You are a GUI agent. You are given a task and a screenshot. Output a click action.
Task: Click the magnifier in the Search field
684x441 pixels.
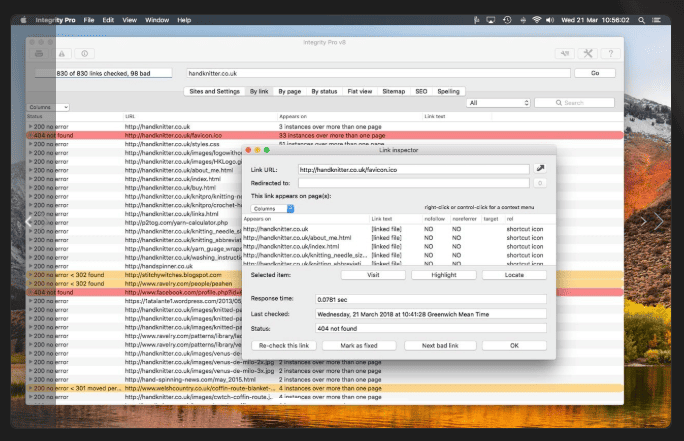pos(558,103)
